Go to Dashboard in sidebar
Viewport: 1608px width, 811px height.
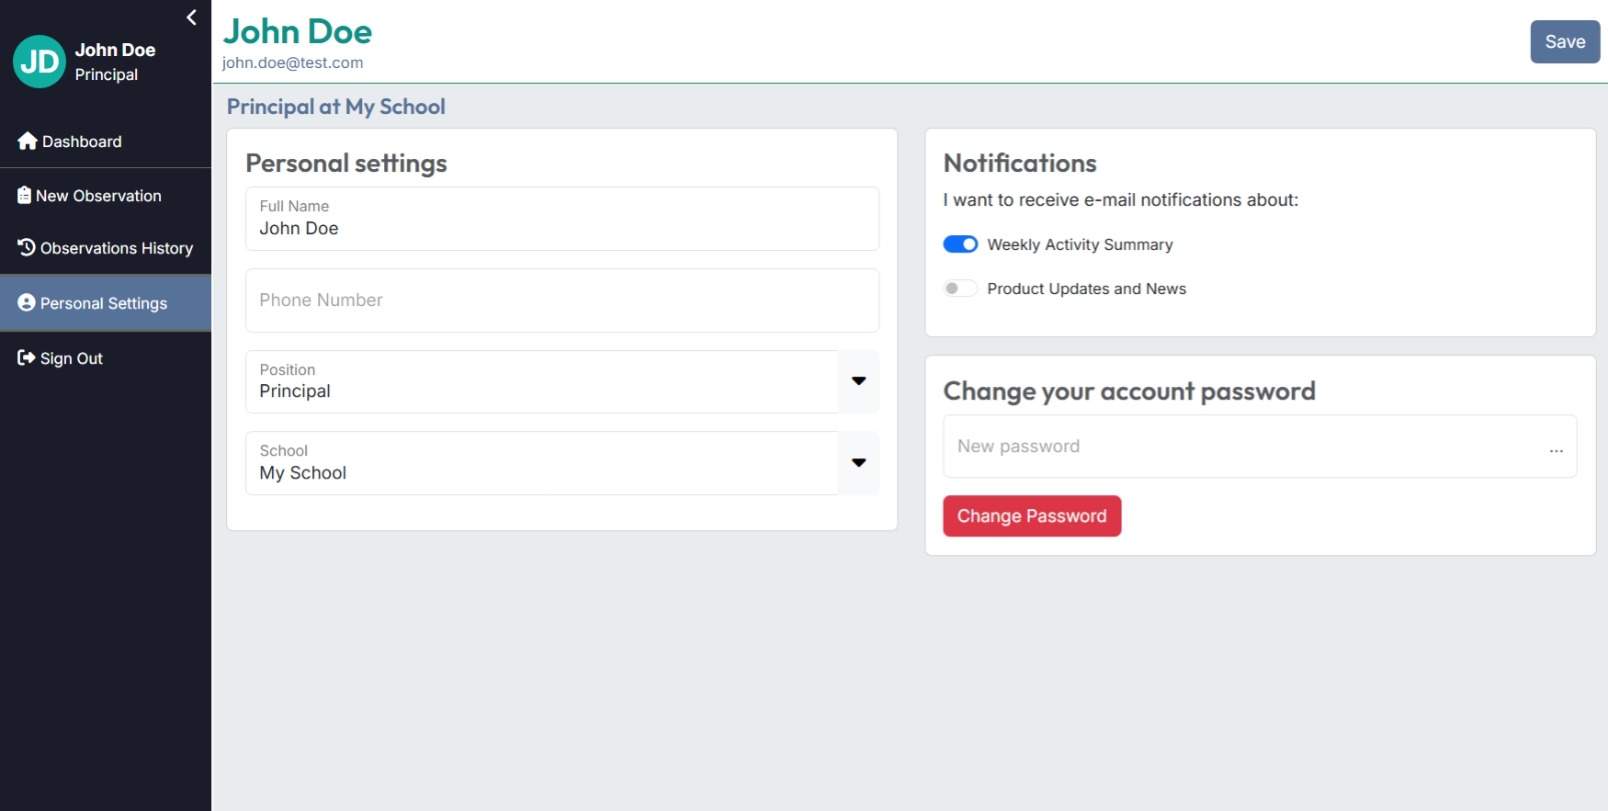(x=106, y=141)
